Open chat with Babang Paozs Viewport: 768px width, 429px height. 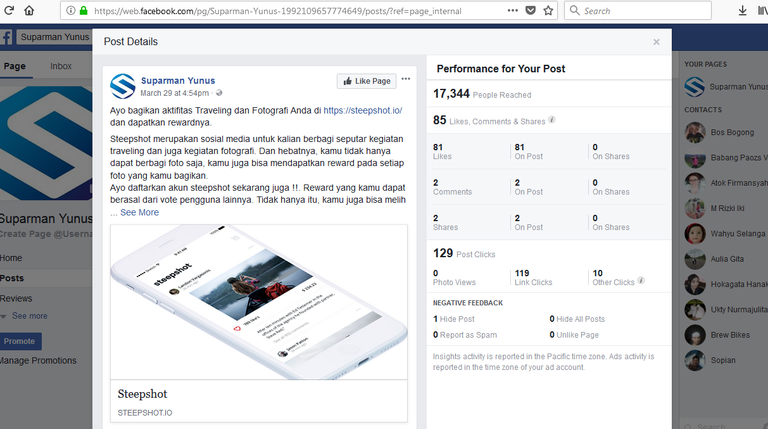(x=726, y=158)
